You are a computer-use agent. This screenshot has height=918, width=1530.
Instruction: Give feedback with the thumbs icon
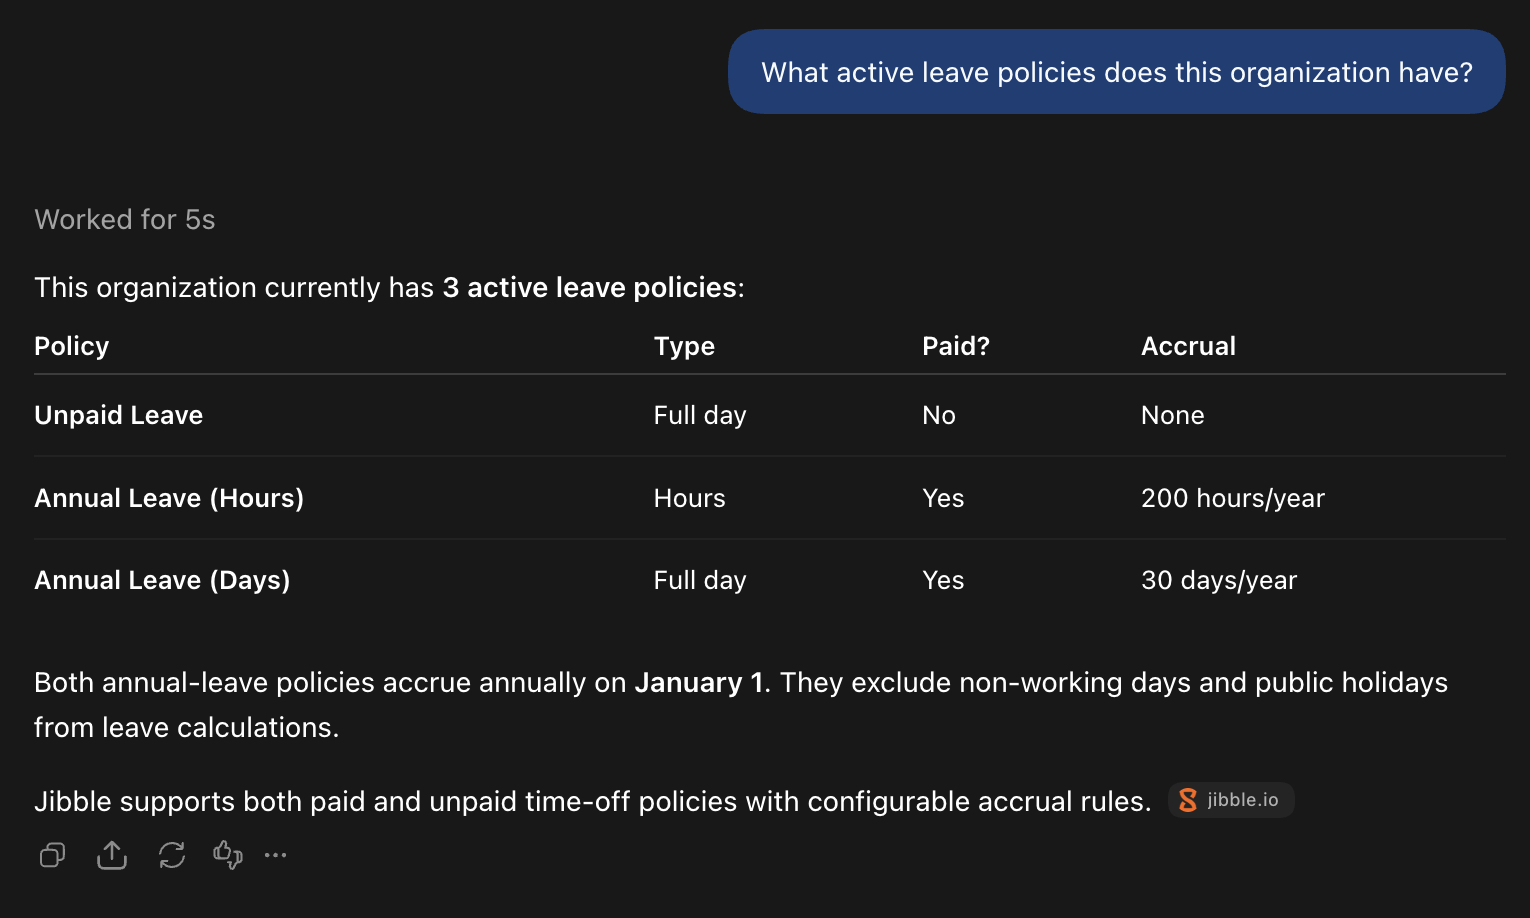228,855
